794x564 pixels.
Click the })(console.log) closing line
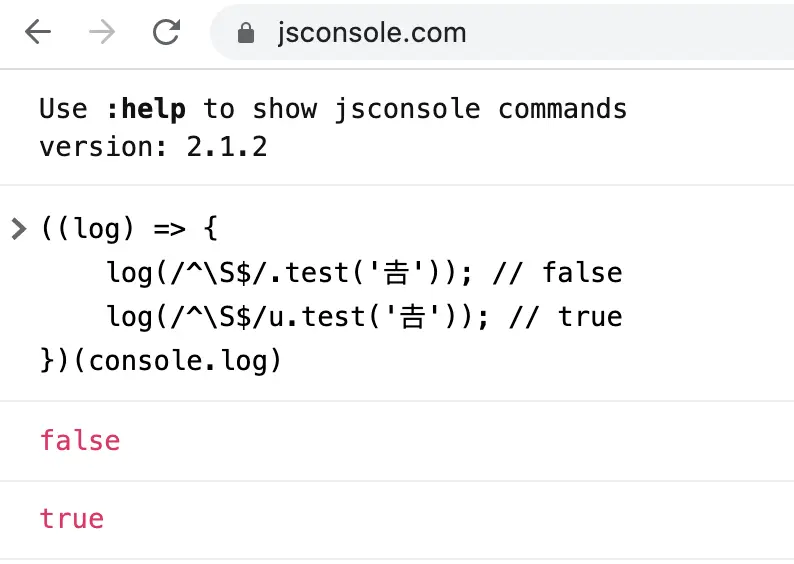pyautogui.click(x=161, y=361)
